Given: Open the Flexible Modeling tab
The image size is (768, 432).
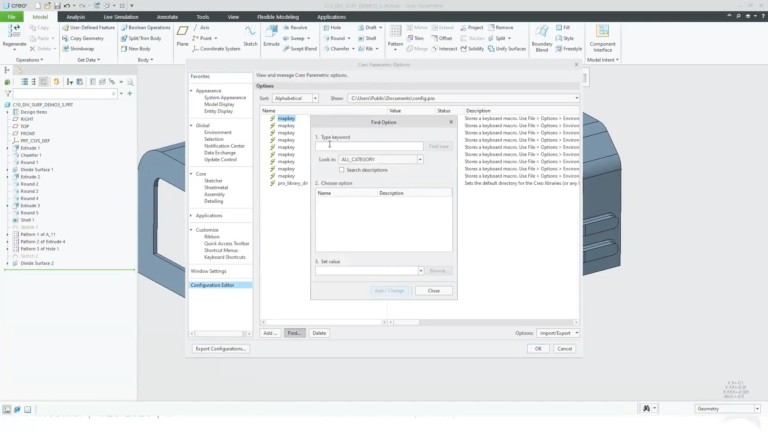Looking at the screenshot, I should (278, 17).
